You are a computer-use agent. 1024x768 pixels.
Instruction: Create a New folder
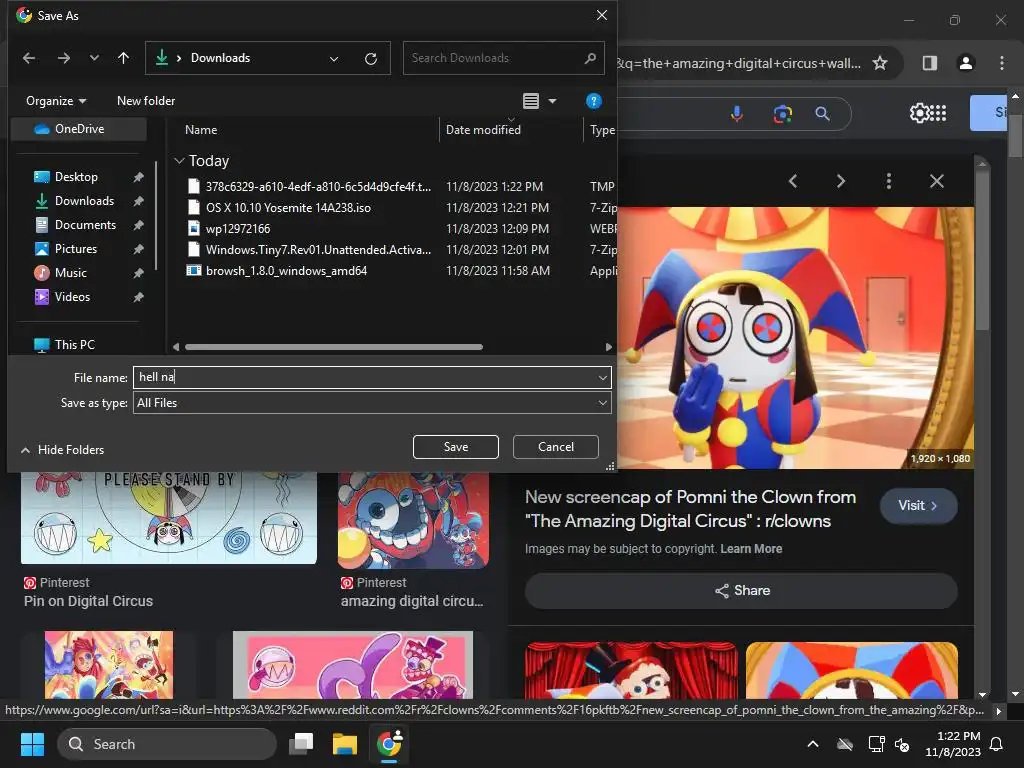(146, 101)
